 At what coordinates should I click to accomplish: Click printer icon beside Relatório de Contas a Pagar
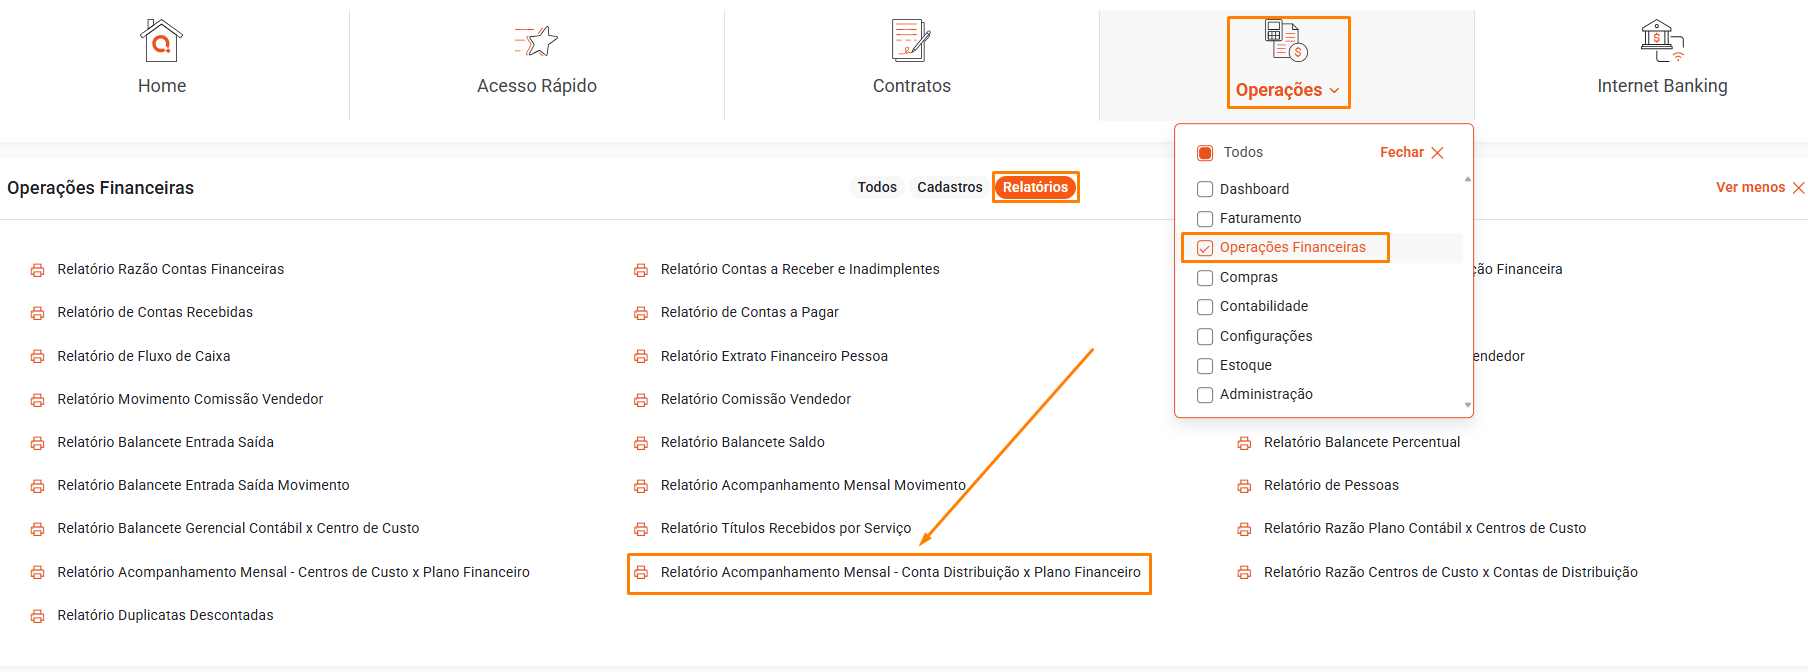click(x=641, y=313)
